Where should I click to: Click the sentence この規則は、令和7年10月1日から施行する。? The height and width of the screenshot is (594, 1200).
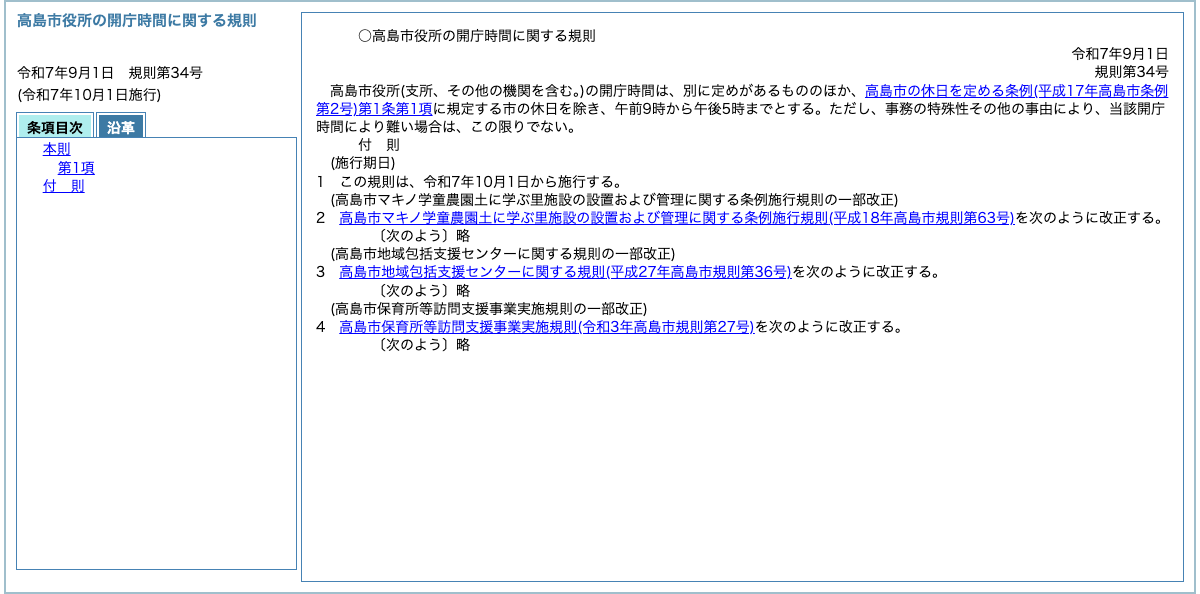pyautogui.click(x=481, y=182)
